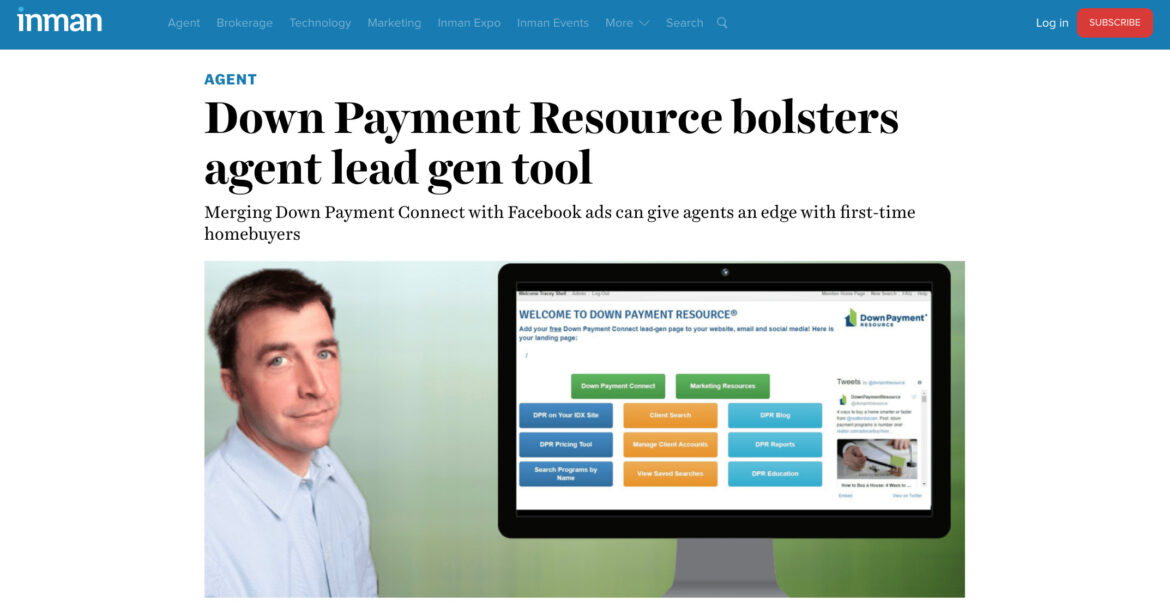Open the Brokerage navigation item
This screenshot has height=608, width=1170.
[x=244, y=23]
